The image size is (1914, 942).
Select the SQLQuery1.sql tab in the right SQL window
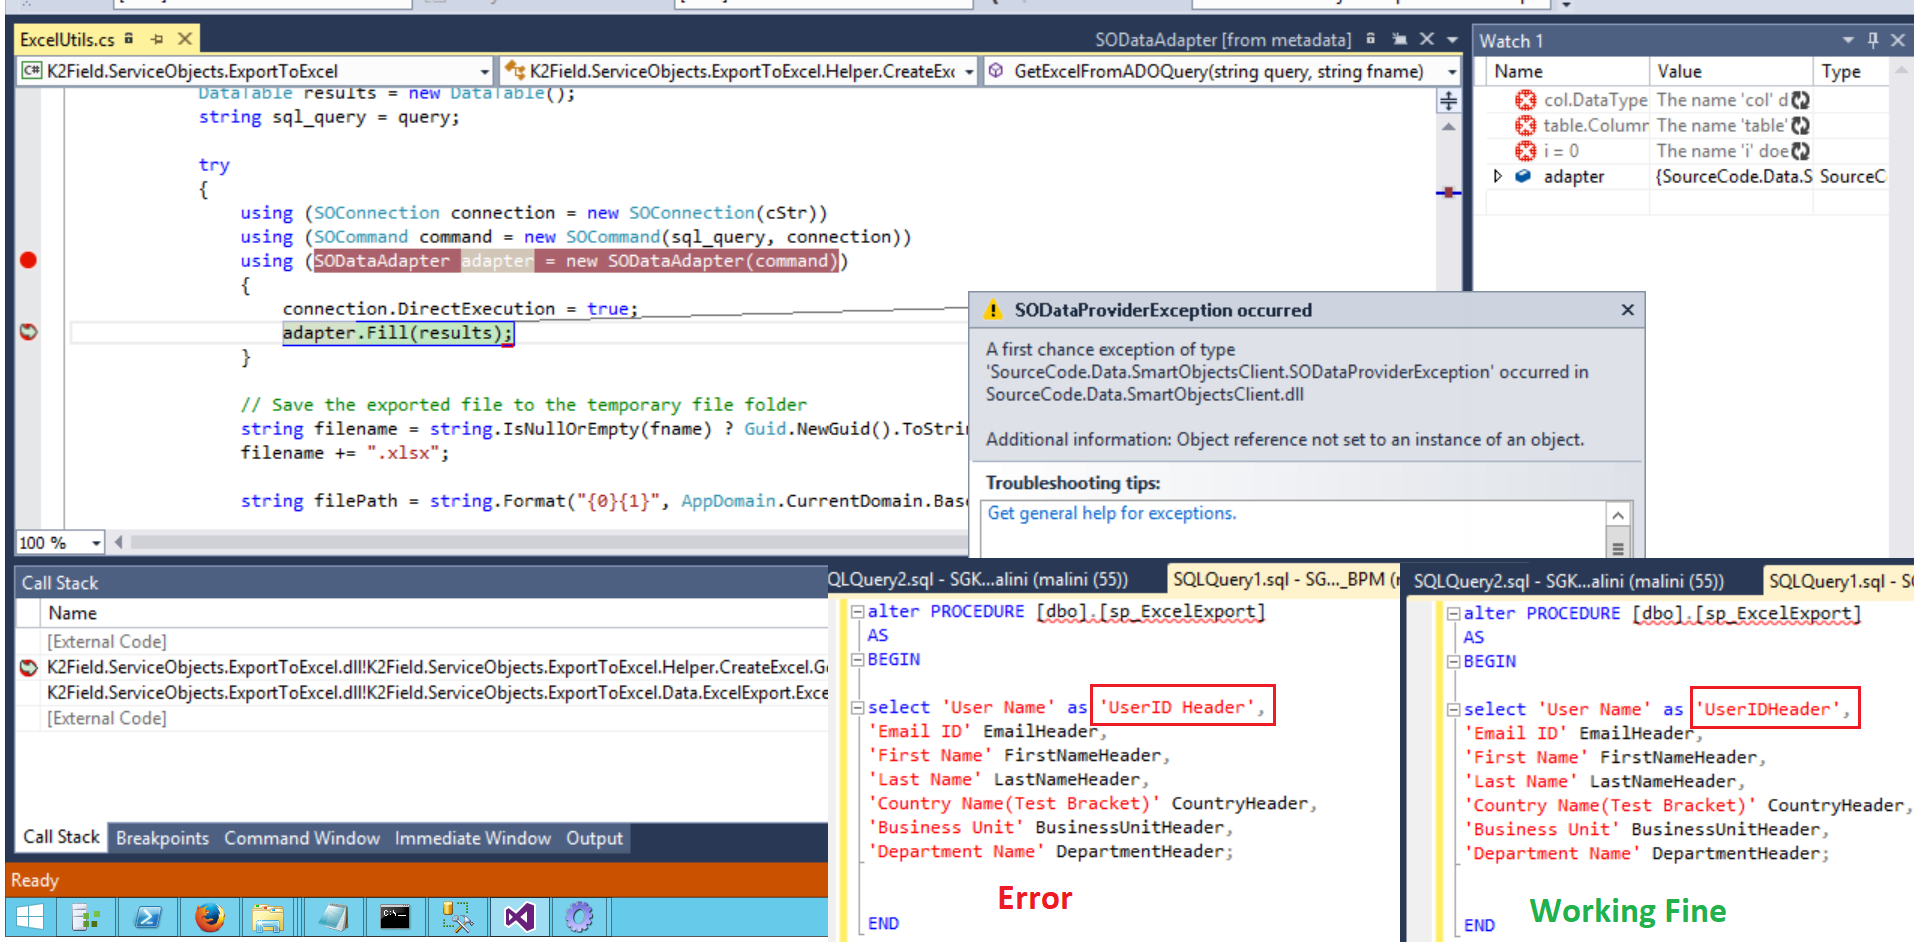pyautogui.click(x=1838, y=581)
